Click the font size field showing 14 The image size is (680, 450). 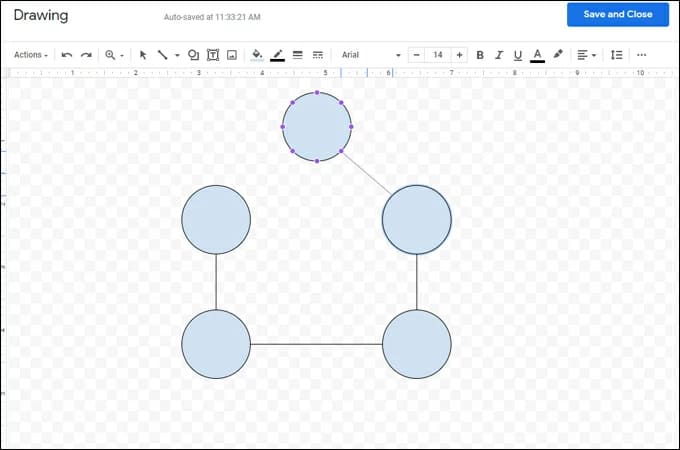(438, 55)
